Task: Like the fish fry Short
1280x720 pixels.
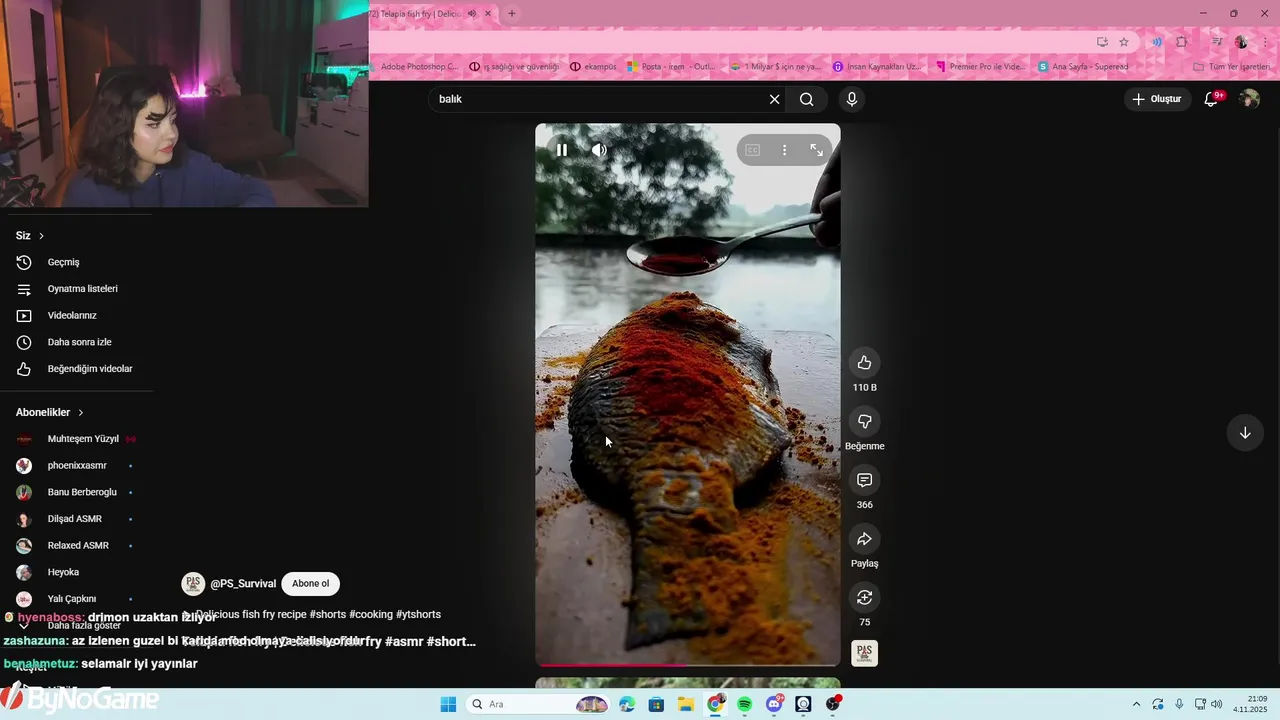Action: (865, 363)
